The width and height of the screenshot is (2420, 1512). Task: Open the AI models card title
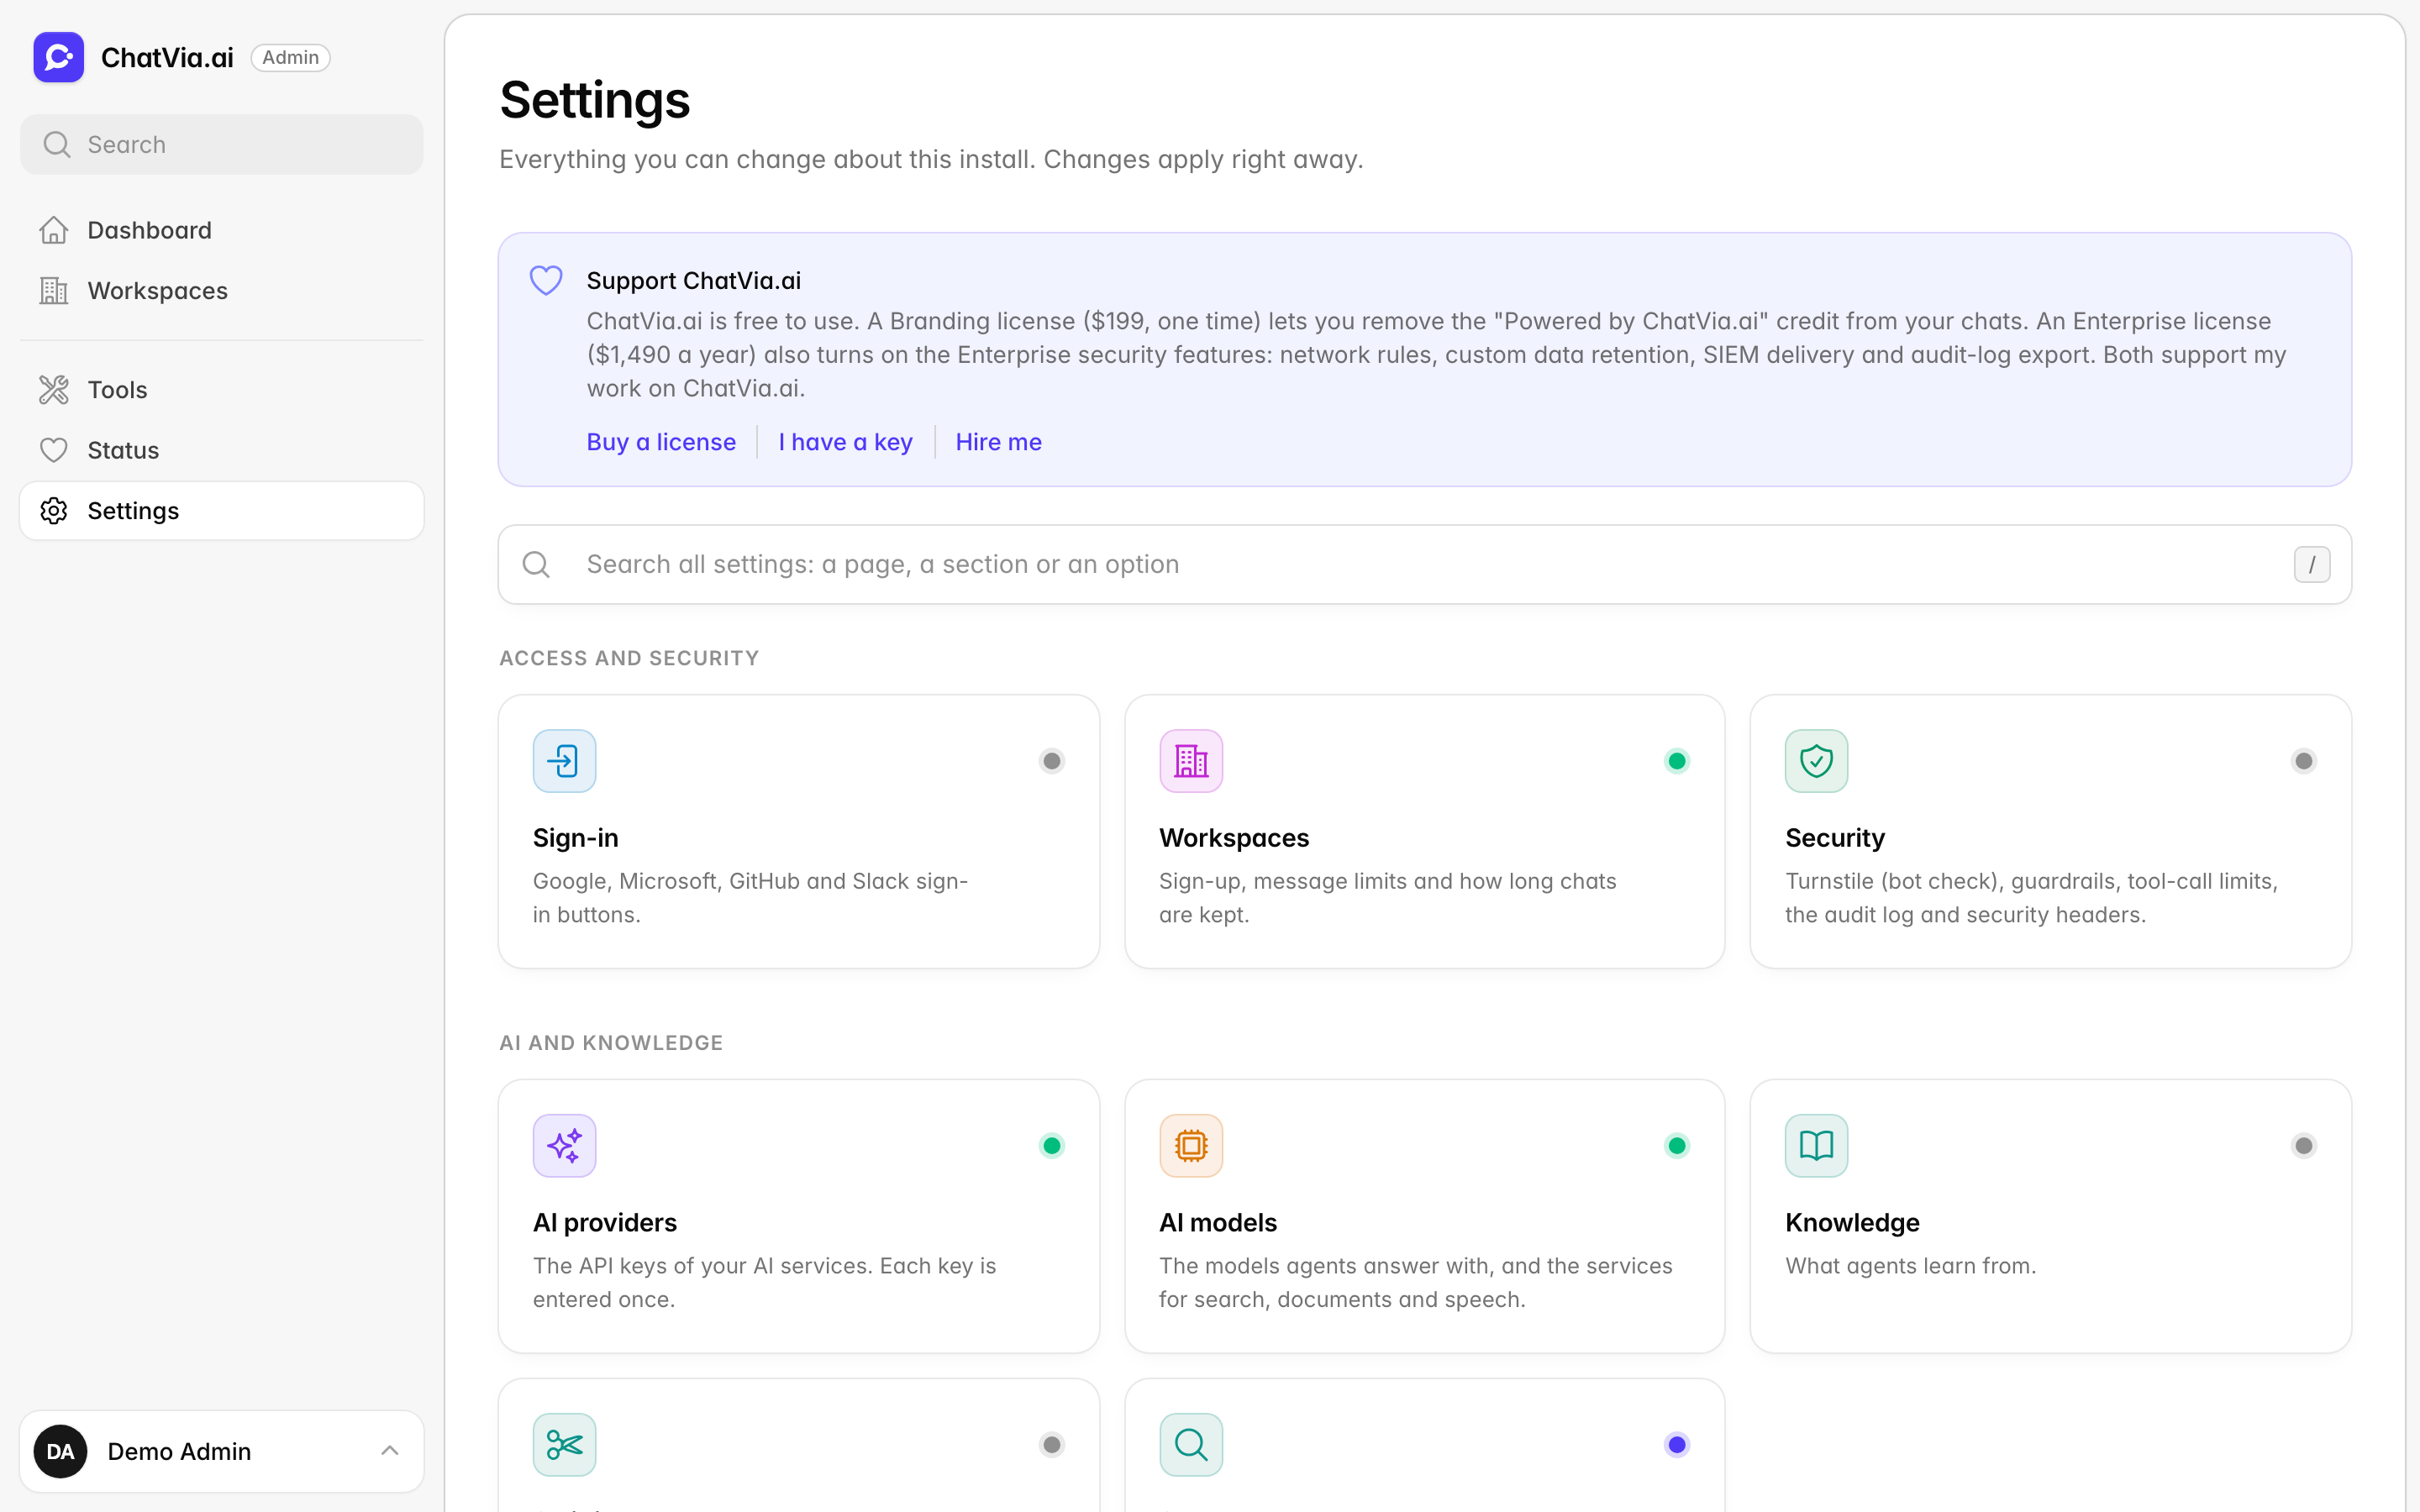(x=1217, y=1223)
